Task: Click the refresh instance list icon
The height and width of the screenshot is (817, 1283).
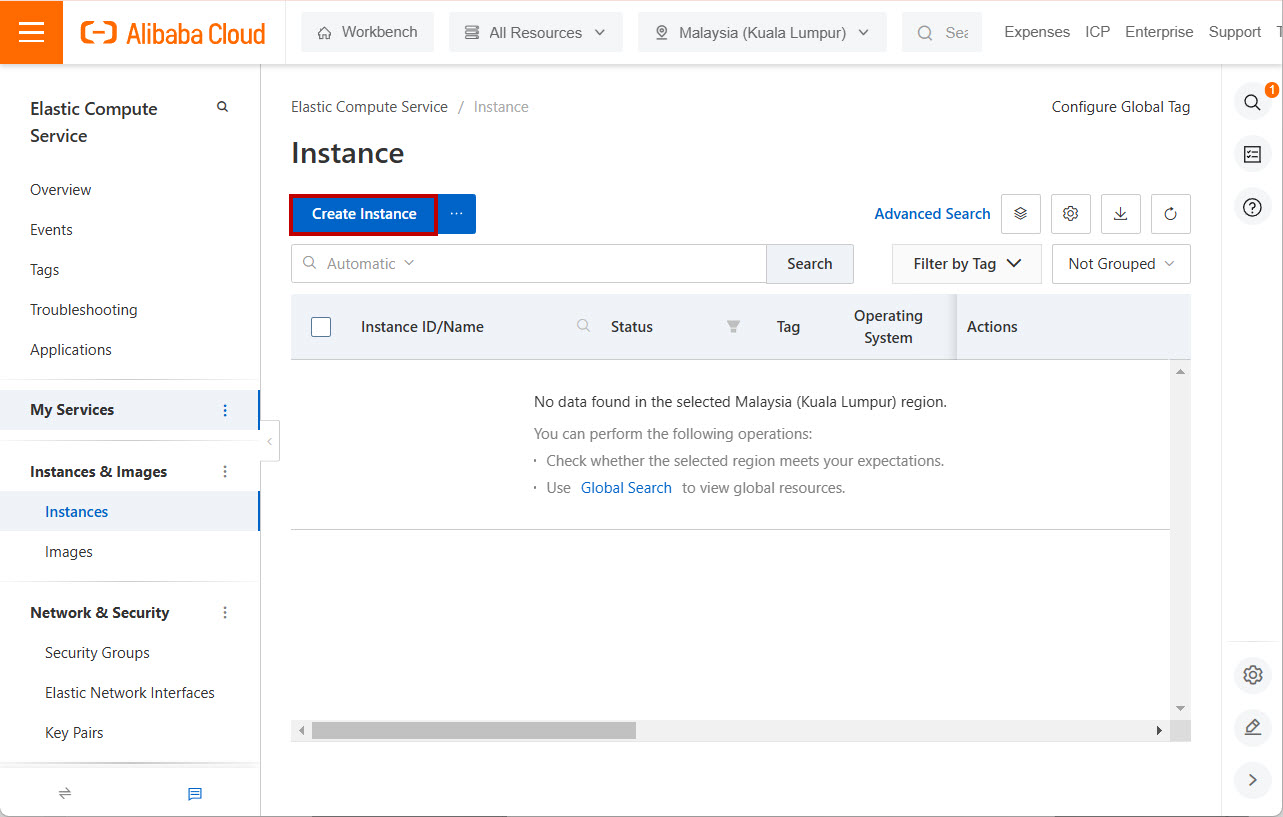Action: click(x=1170, y=214)
